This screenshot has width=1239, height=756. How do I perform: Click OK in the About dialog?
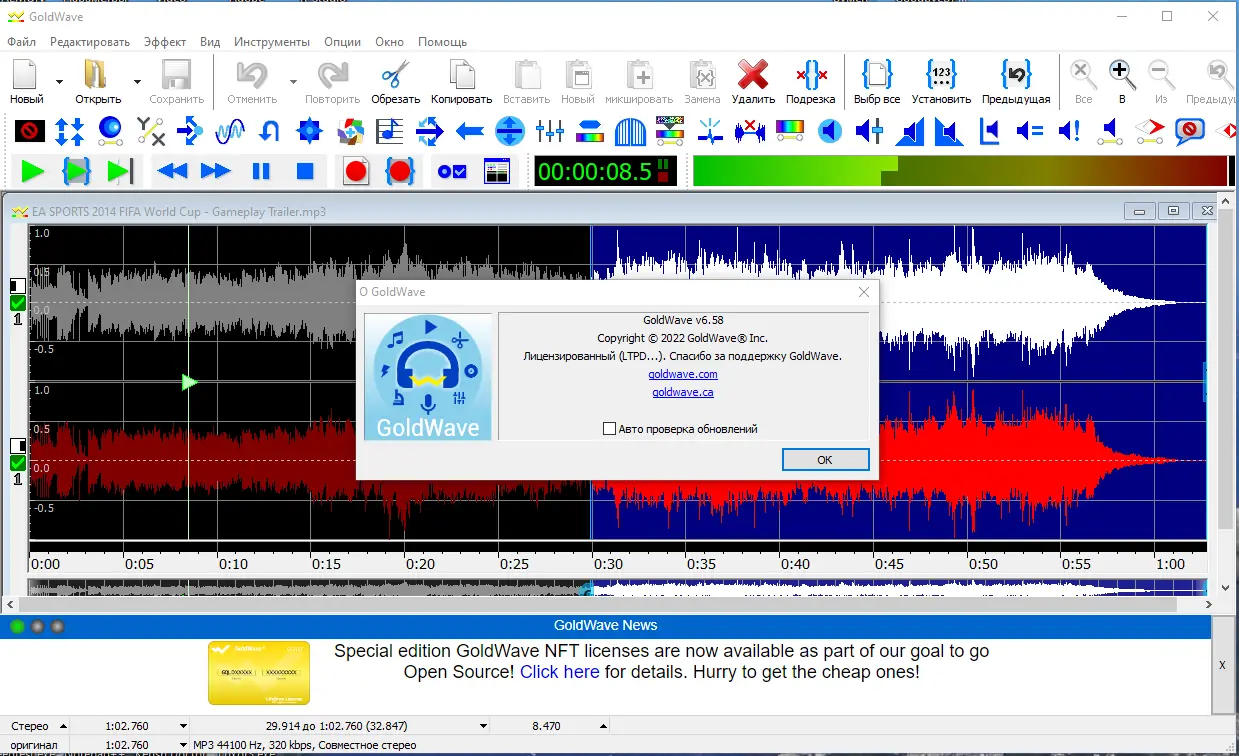pos(825,460)
